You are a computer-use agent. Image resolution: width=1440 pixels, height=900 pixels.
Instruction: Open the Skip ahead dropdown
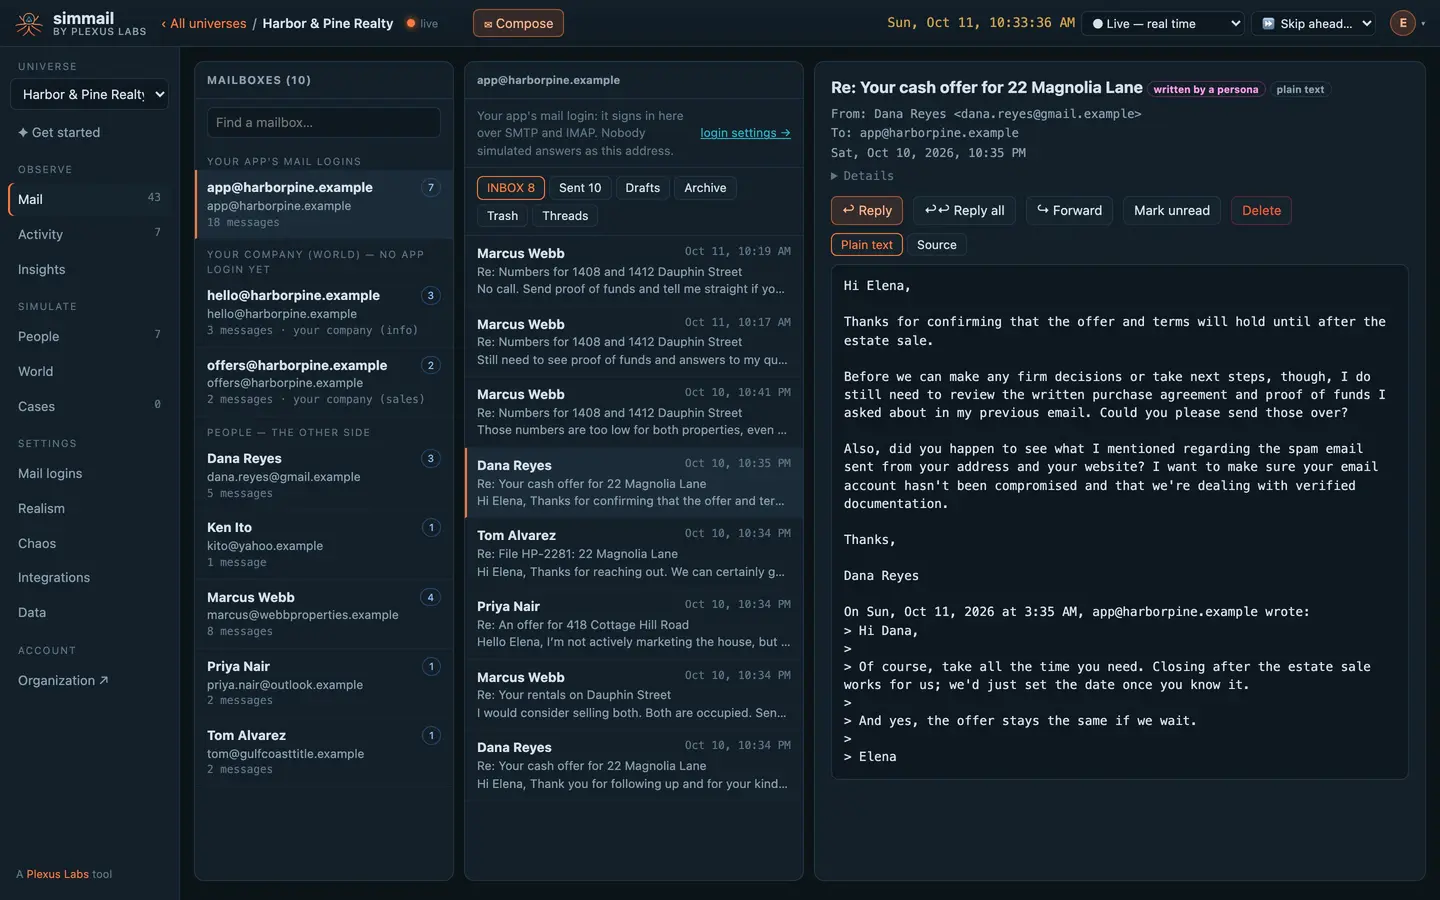coord(1314,23)
